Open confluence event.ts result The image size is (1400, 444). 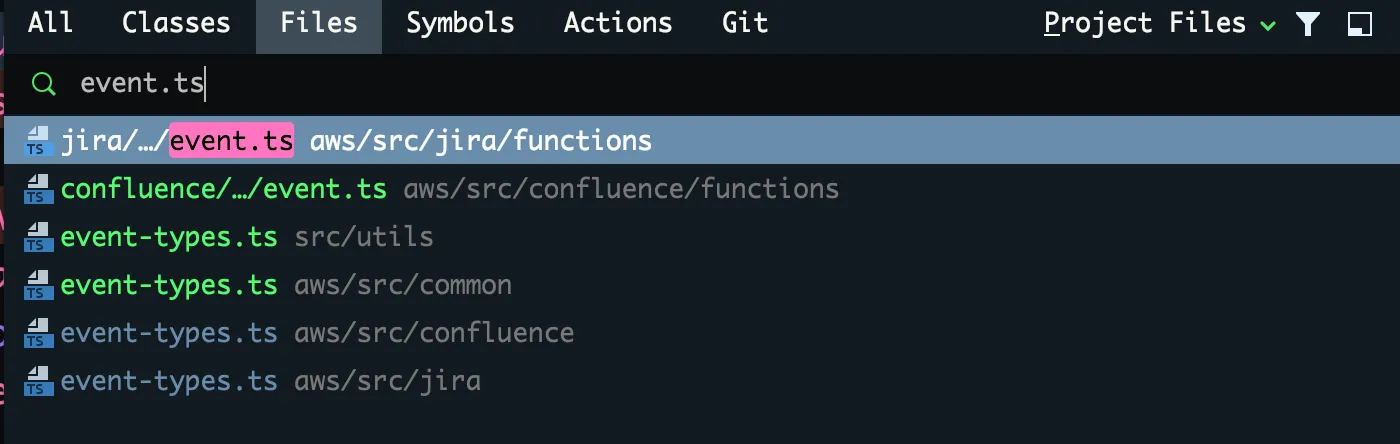700,189
